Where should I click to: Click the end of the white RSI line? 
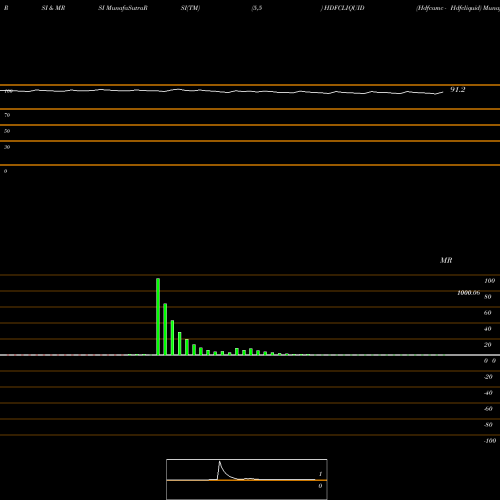coord(443,92)
